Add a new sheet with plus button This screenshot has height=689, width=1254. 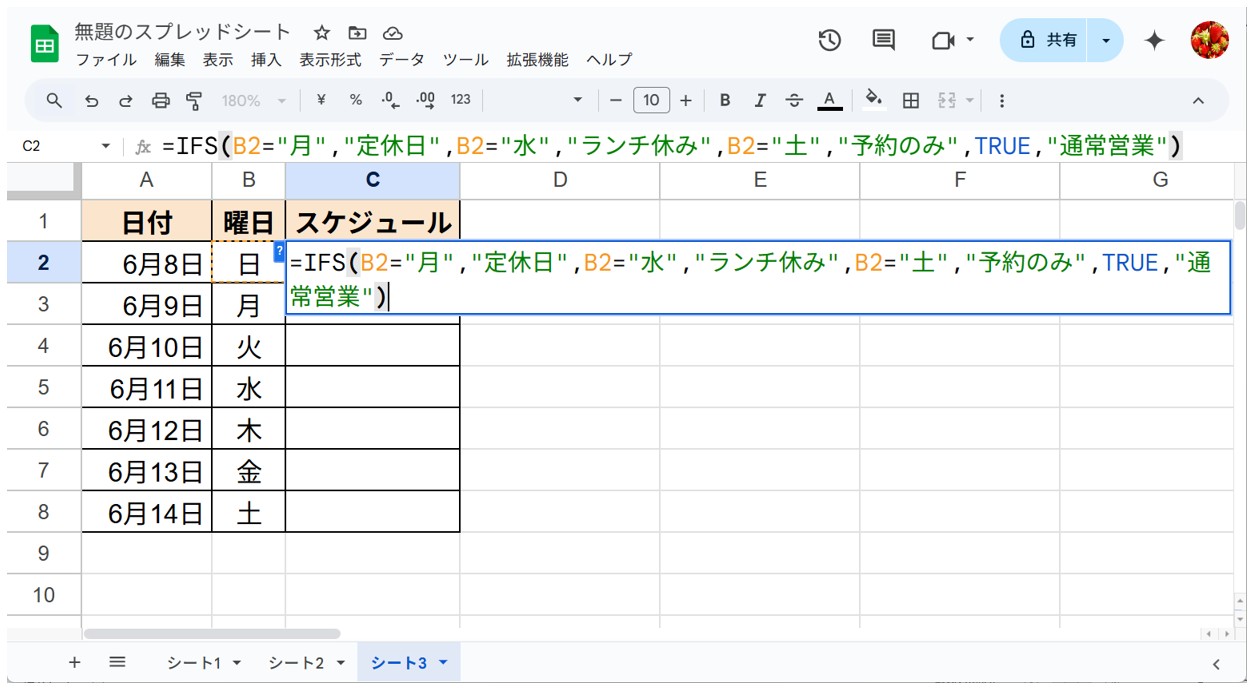(x=74, y=662)
